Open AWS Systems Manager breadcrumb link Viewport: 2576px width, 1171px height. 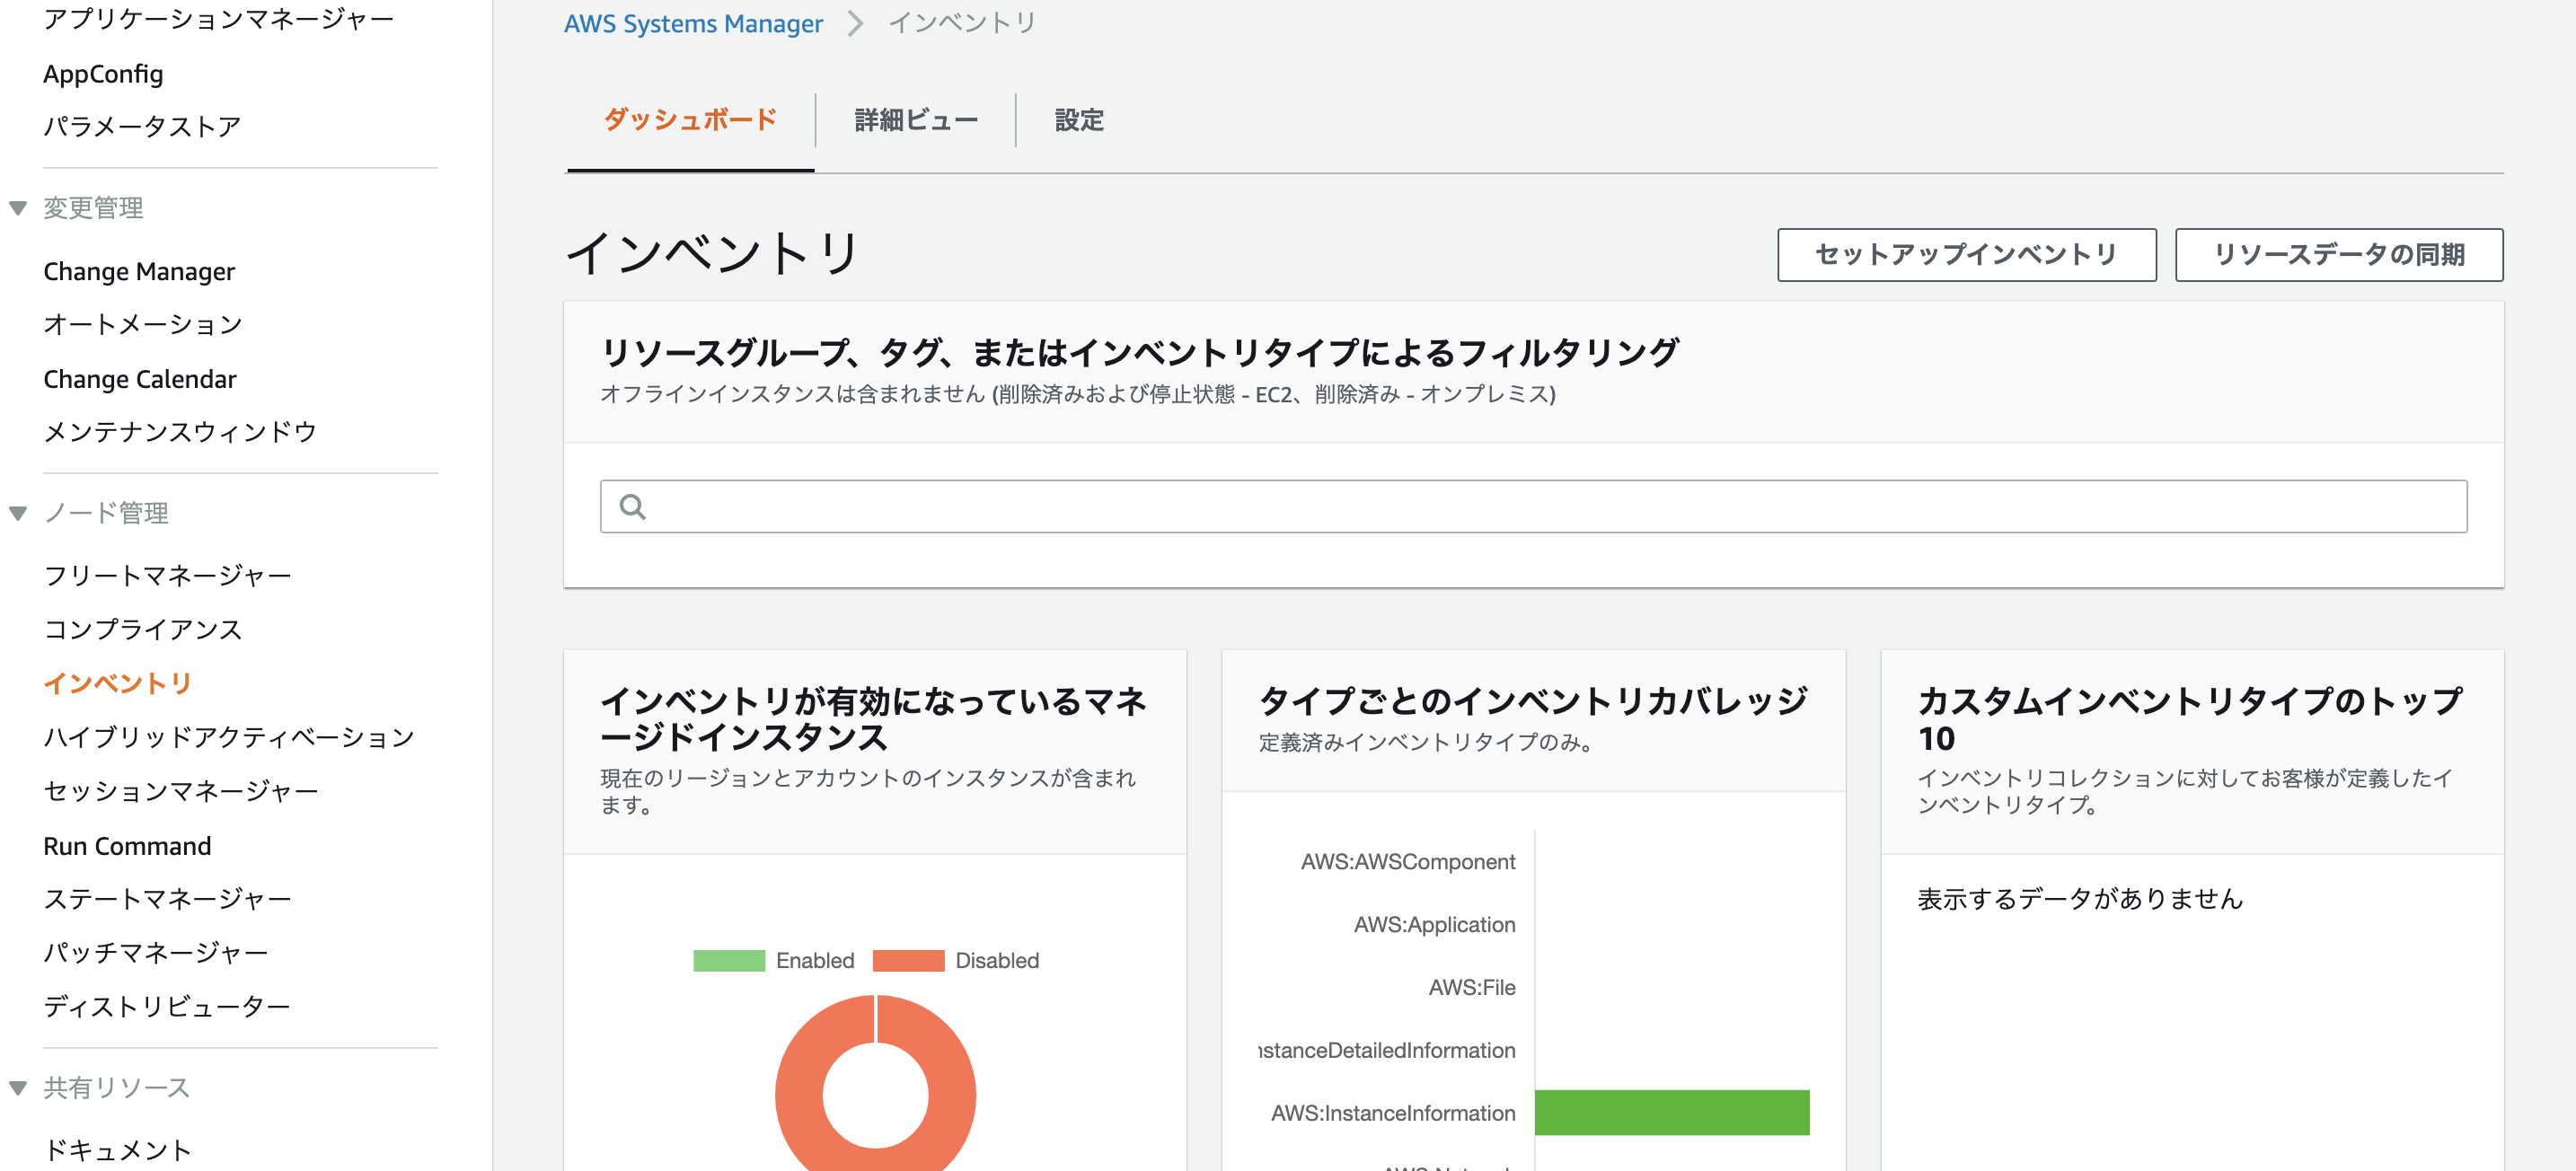tap(694, 22)
